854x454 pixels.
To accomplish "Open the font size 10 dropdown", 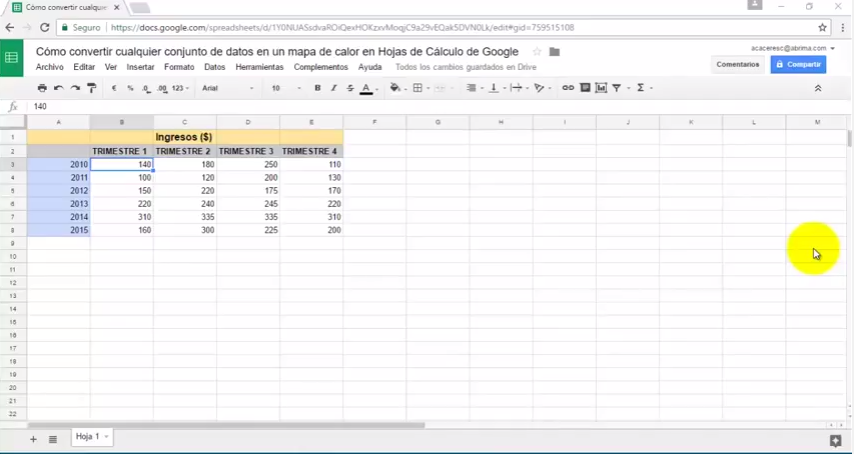I will pyautogui.click(x=286, y=88).
